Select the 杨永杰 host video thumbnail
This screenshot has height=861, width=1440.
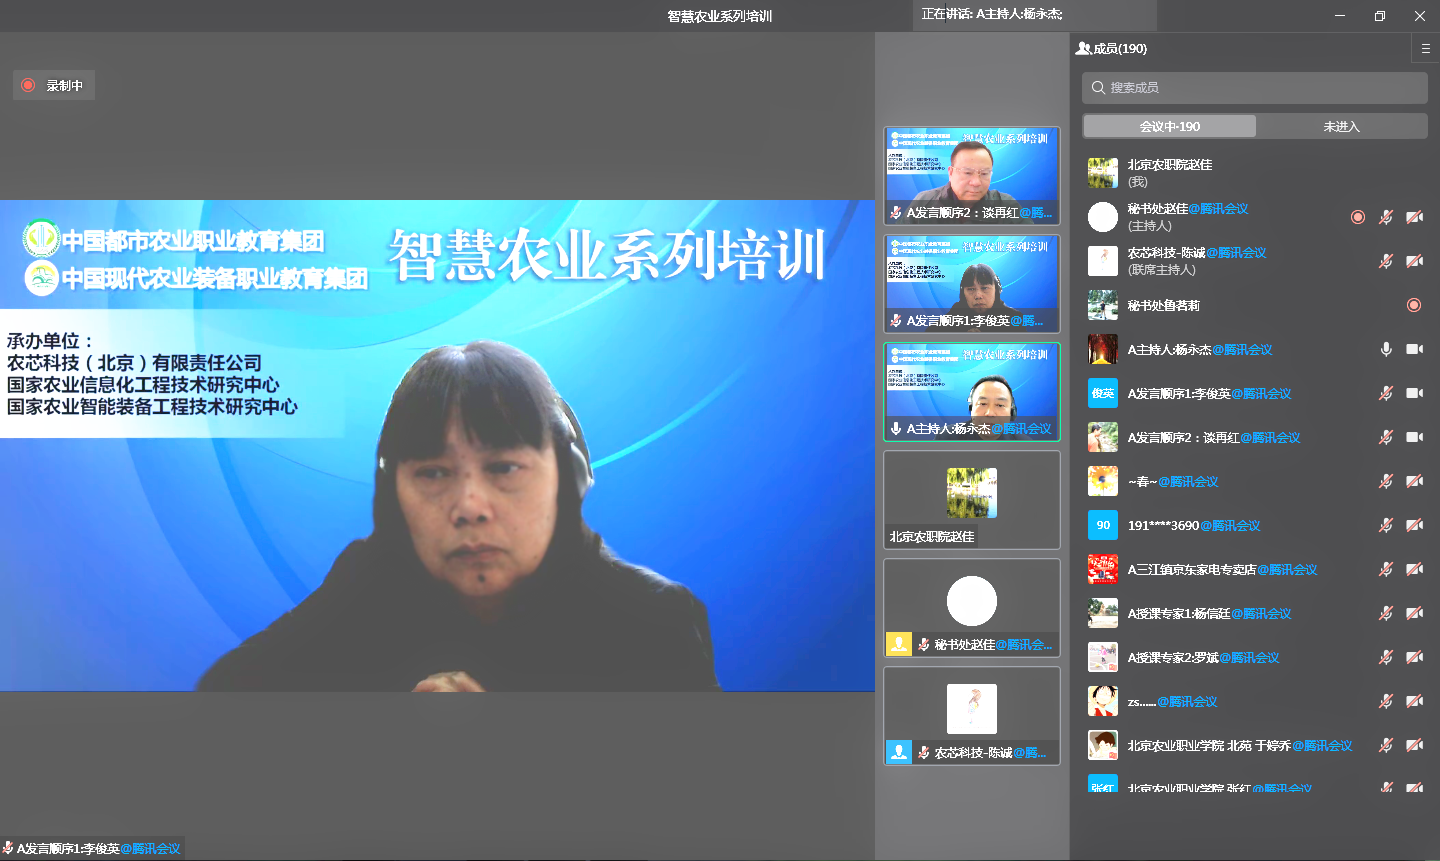[971, 391]
